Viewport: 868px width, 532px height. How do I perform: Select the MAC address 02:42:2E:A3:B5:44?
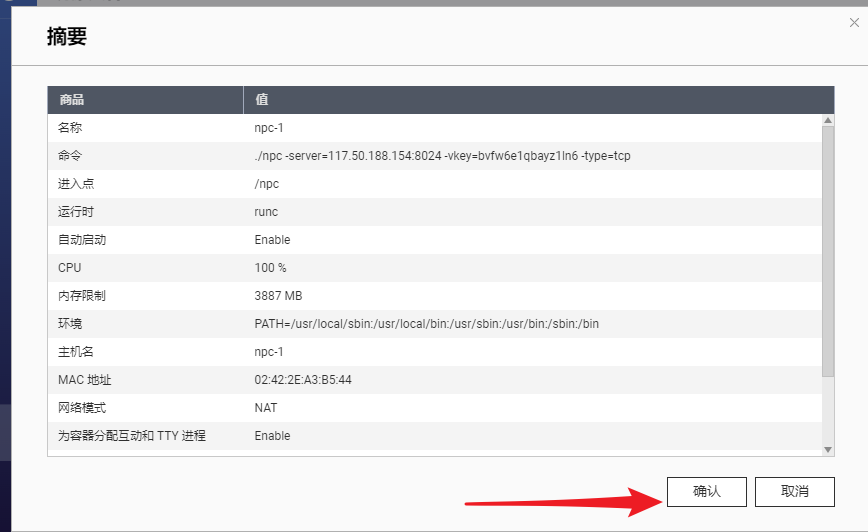point(303,380)
